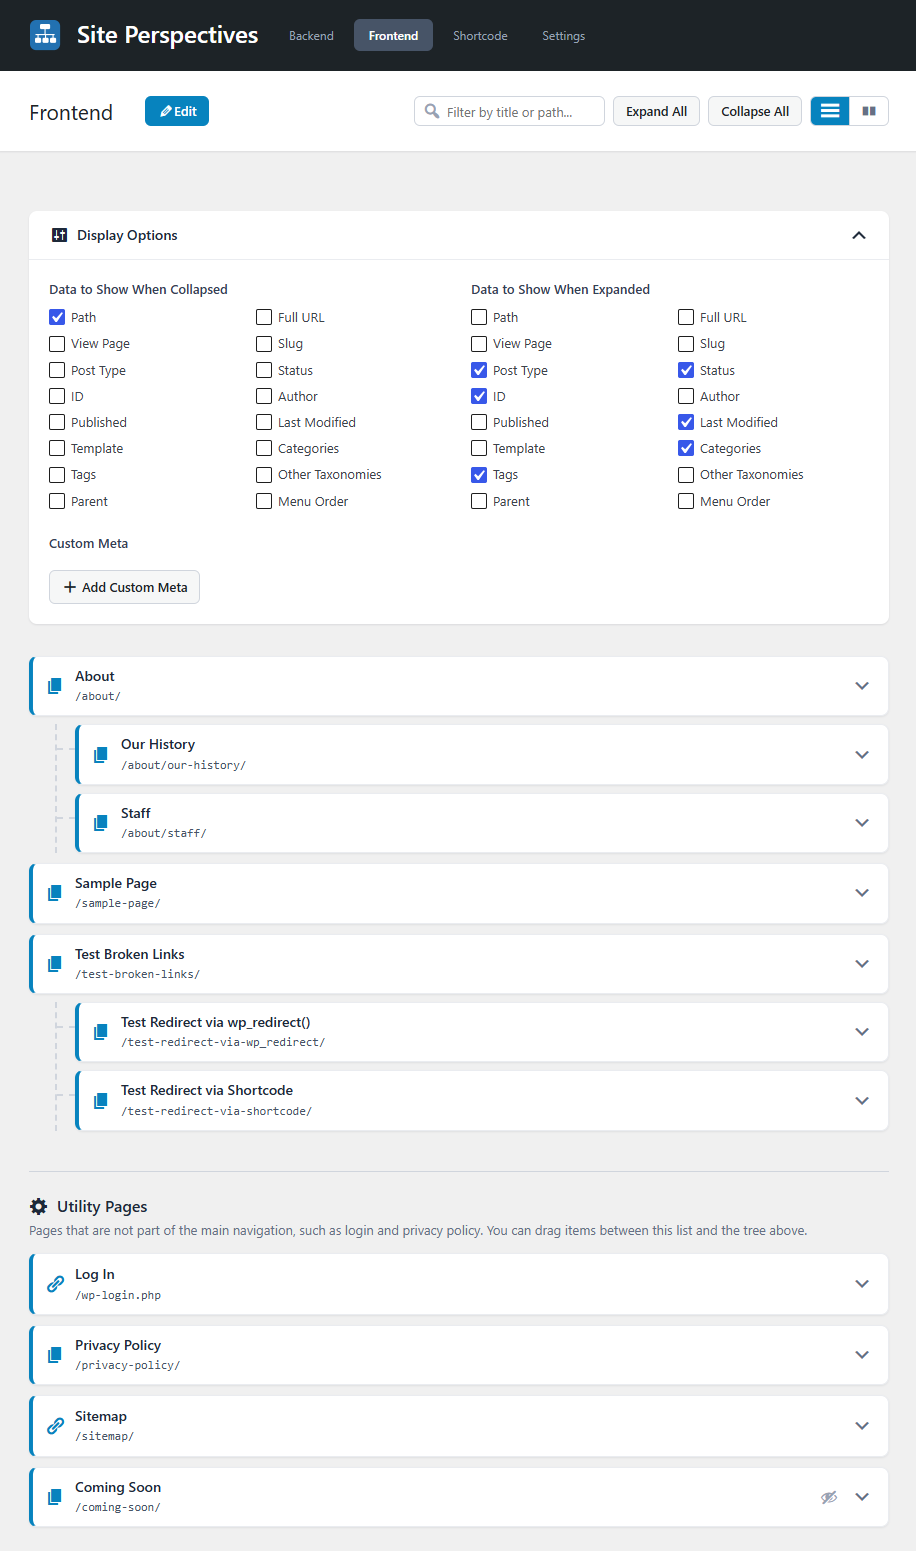Click the hidden-eye icon on Coming Soon
The height and width of the screenshot is (1551, 916).
point(829,1497)
